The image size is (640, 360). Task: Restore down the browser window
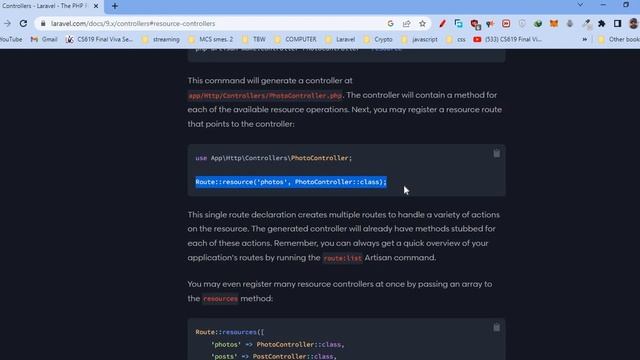point(626,5)
